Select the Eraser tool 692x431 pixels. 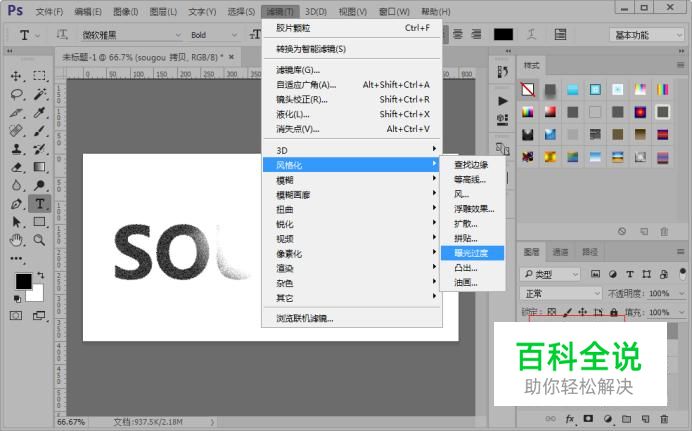click(16, 167)
